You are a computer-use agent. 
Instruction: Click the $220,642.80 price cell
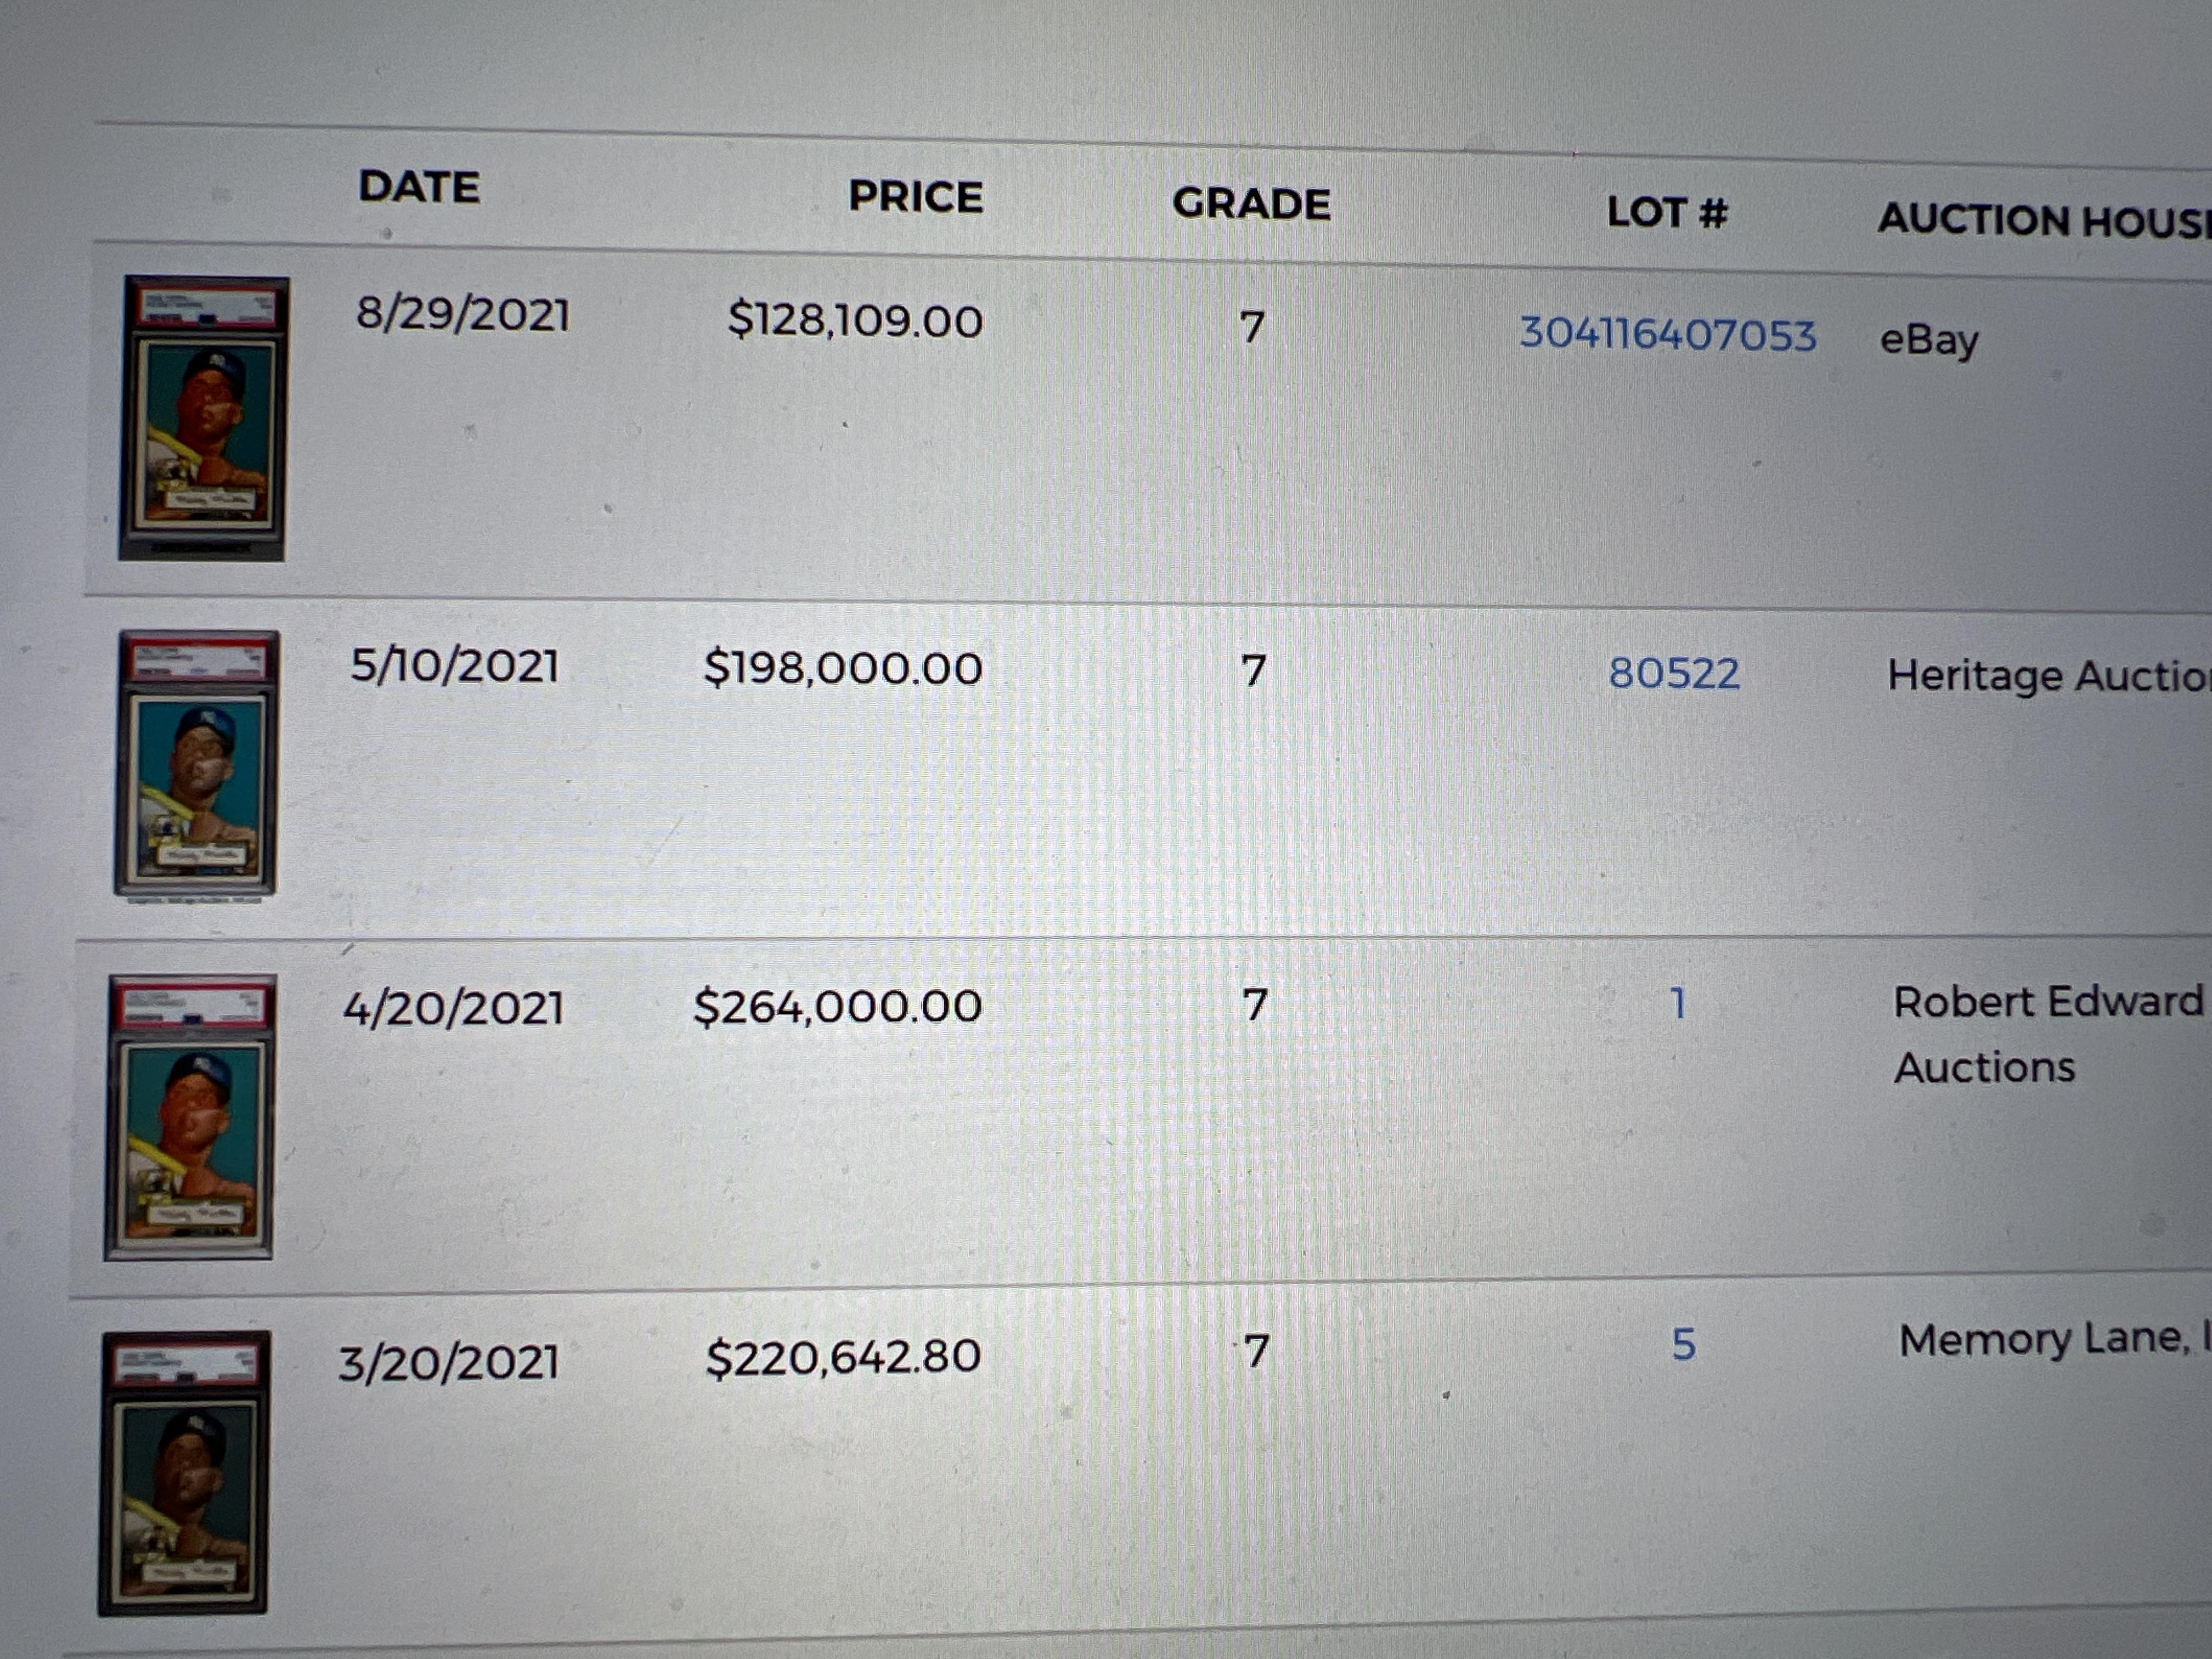pyautogui.click(x=843, y=1357)
